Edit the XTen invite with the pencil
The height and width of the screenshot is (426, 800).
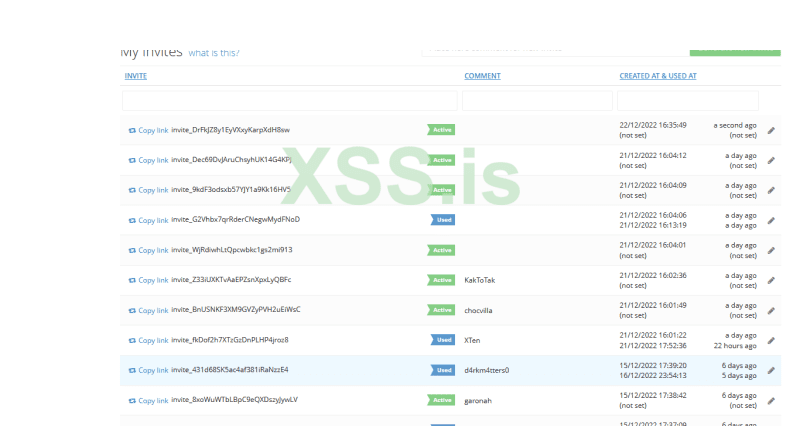click(x=771, y=340)
